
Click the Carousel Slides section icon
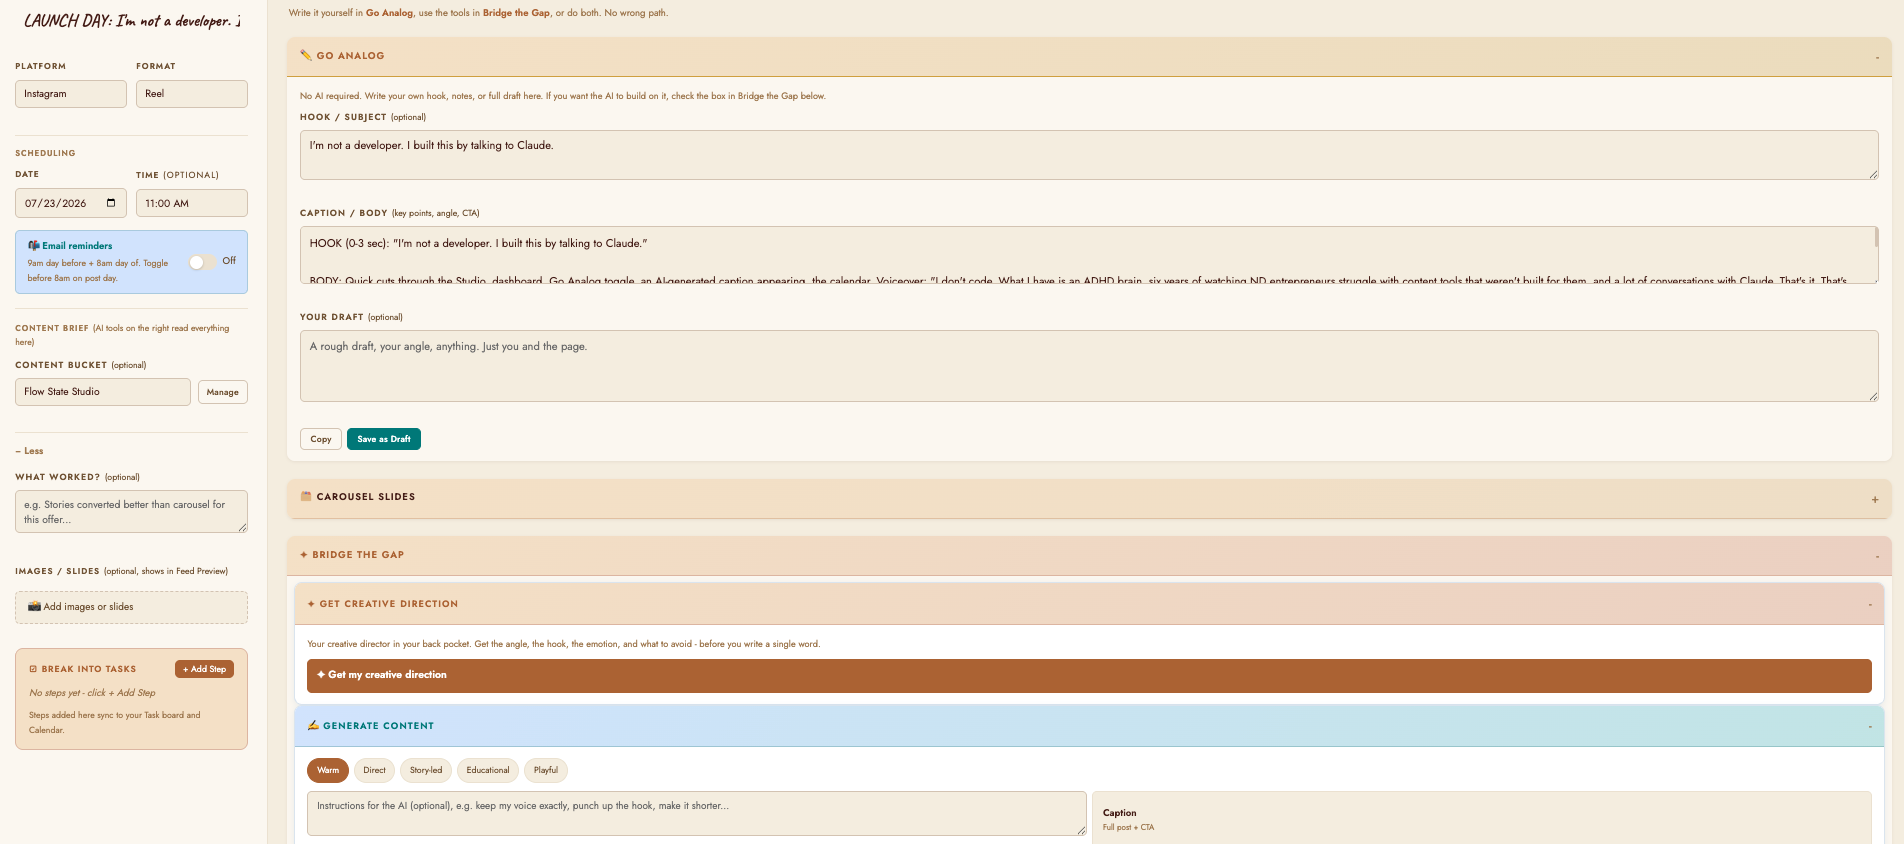tap(306, 496)
